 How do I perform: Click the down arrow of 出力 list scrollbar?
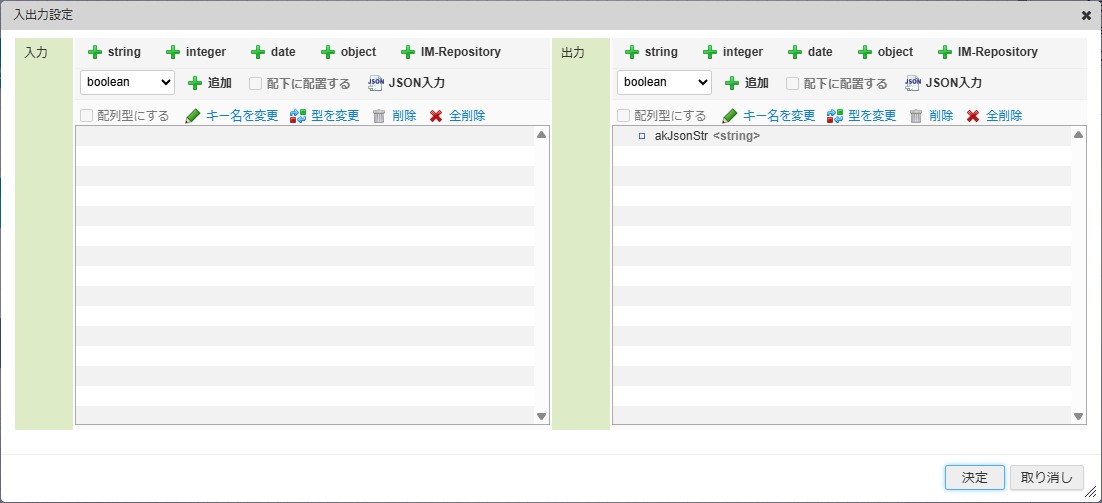click(x=1079, y=417)
